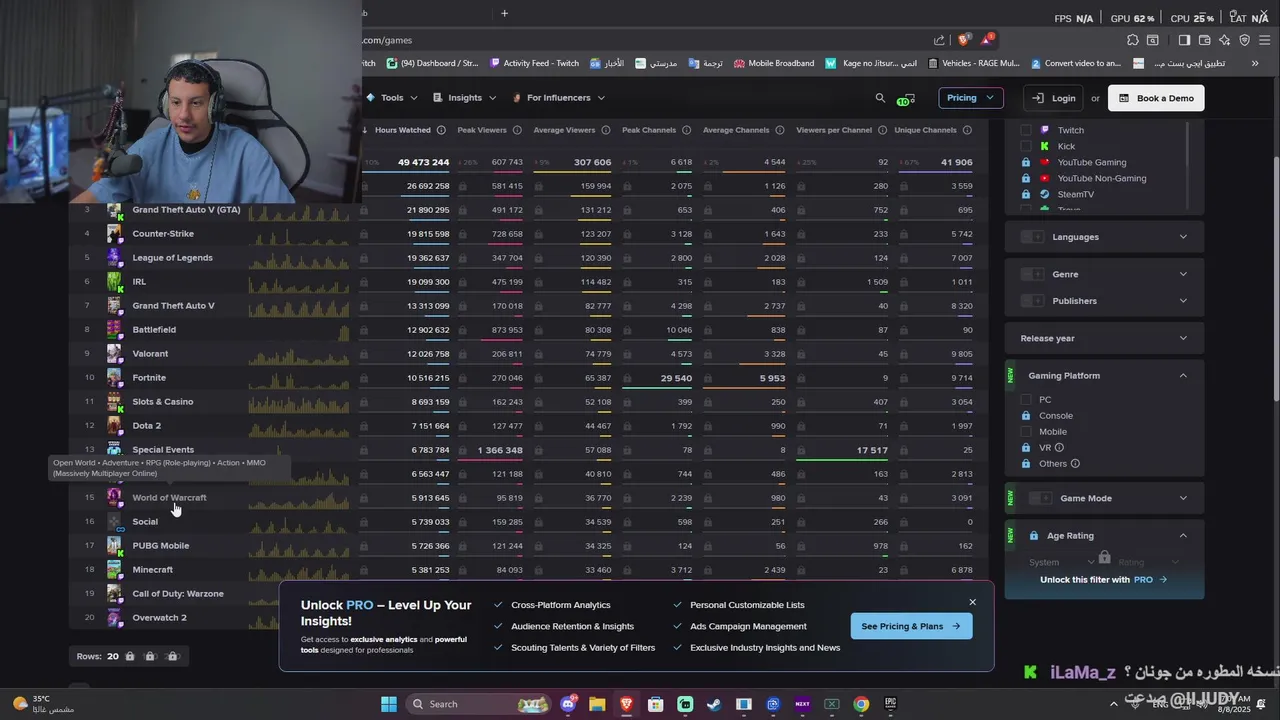Open the Pricing dropdown
The image size is (1280, 720).
[970, 98]
